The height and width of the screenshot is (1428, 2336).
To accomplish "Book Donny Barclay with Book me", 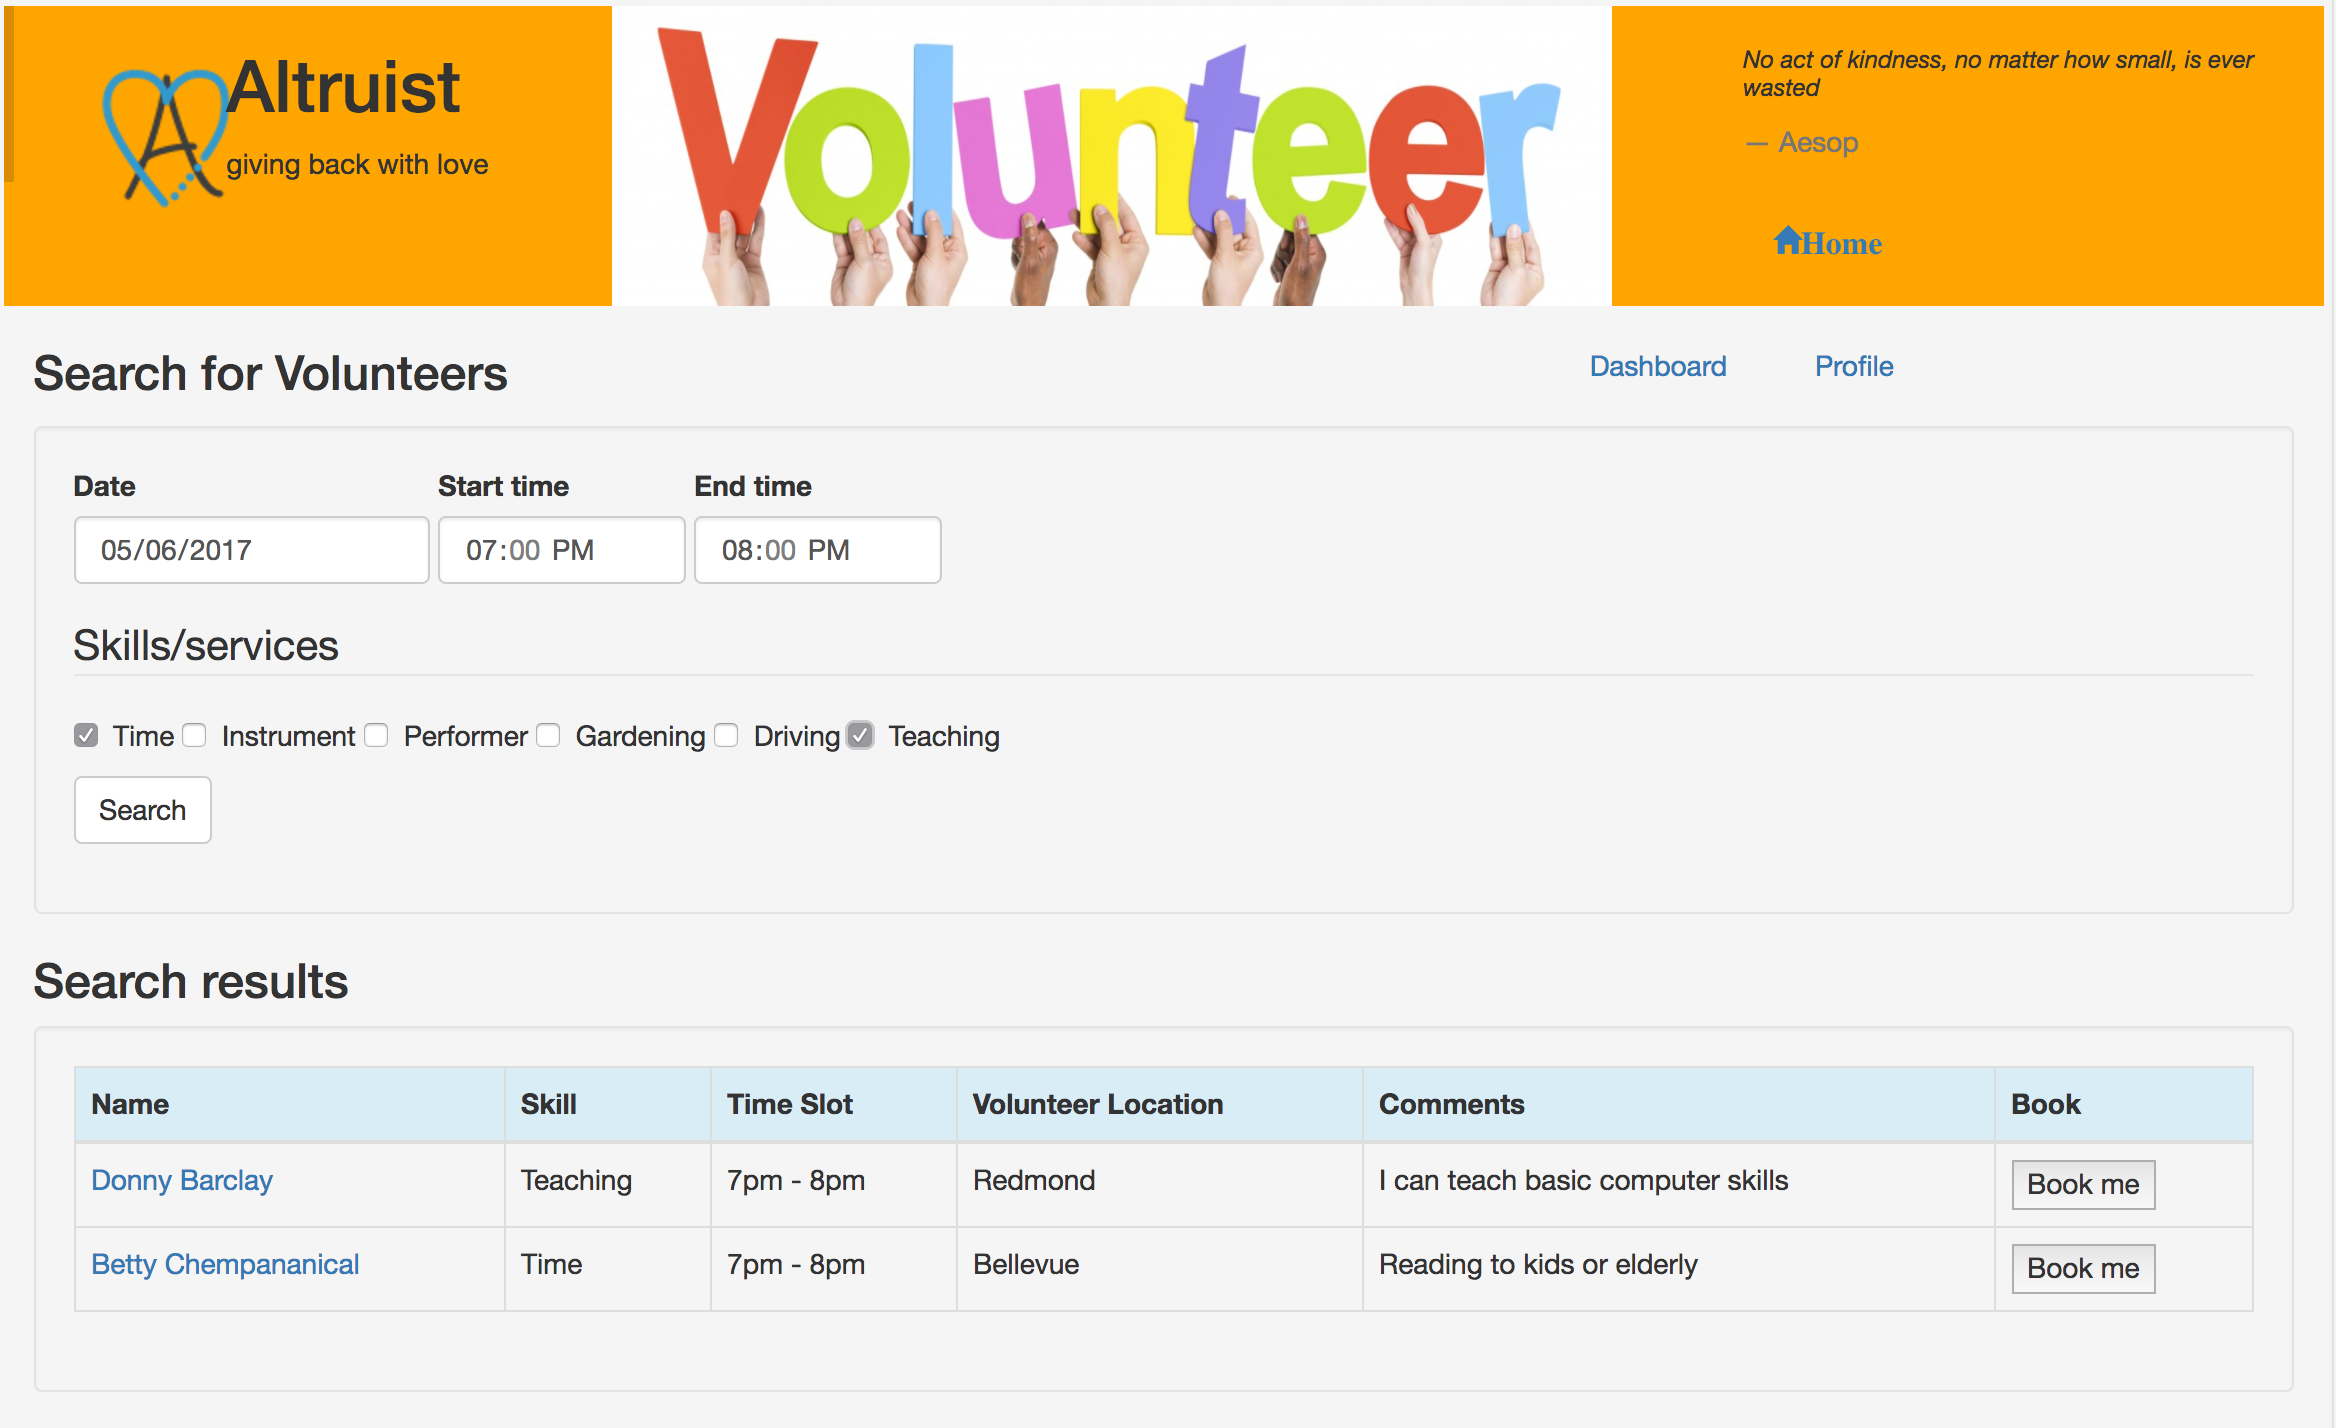I will [2082, 1185].
